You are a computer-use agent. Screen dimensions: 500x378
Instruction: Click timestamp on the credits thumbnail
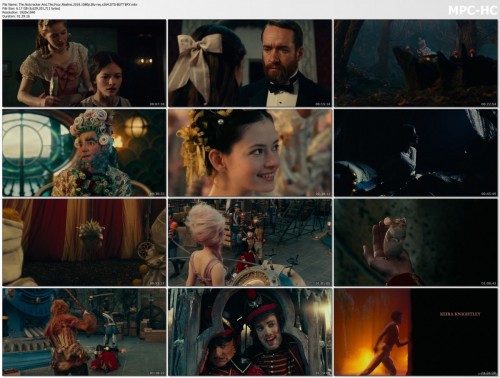click(488, 373)
